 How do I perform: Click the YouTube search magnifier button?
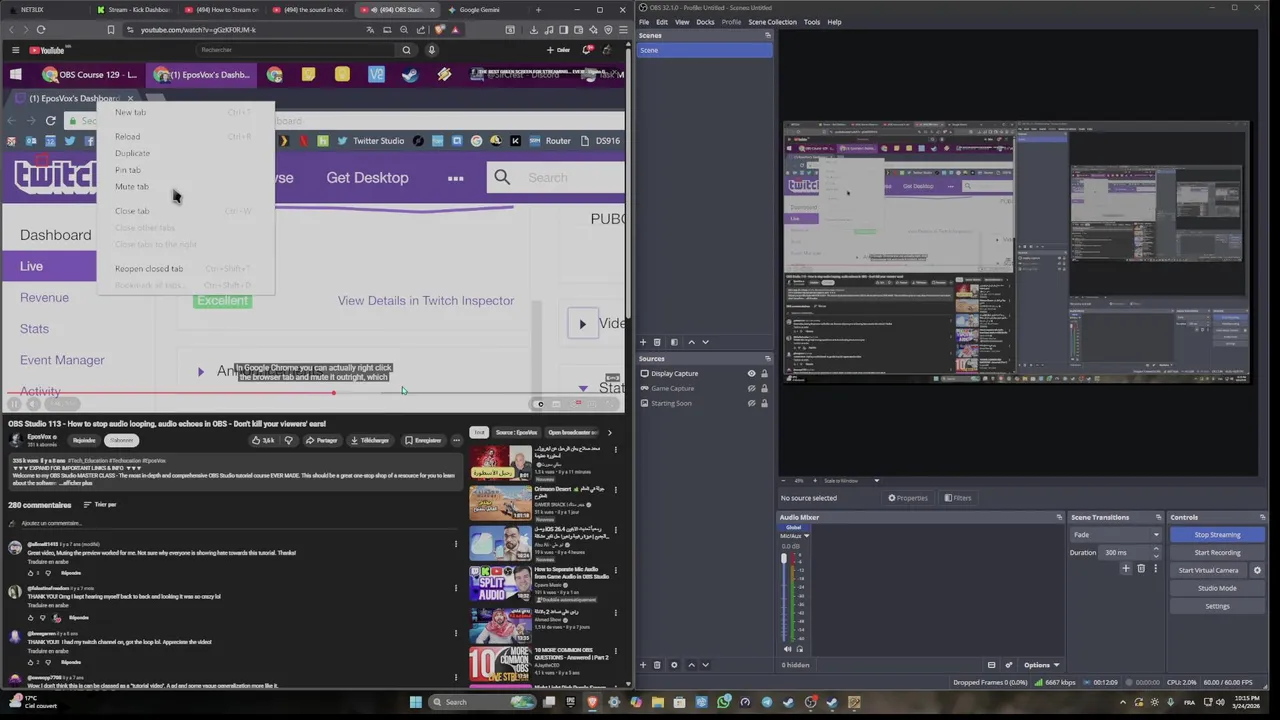coord(406,50)
